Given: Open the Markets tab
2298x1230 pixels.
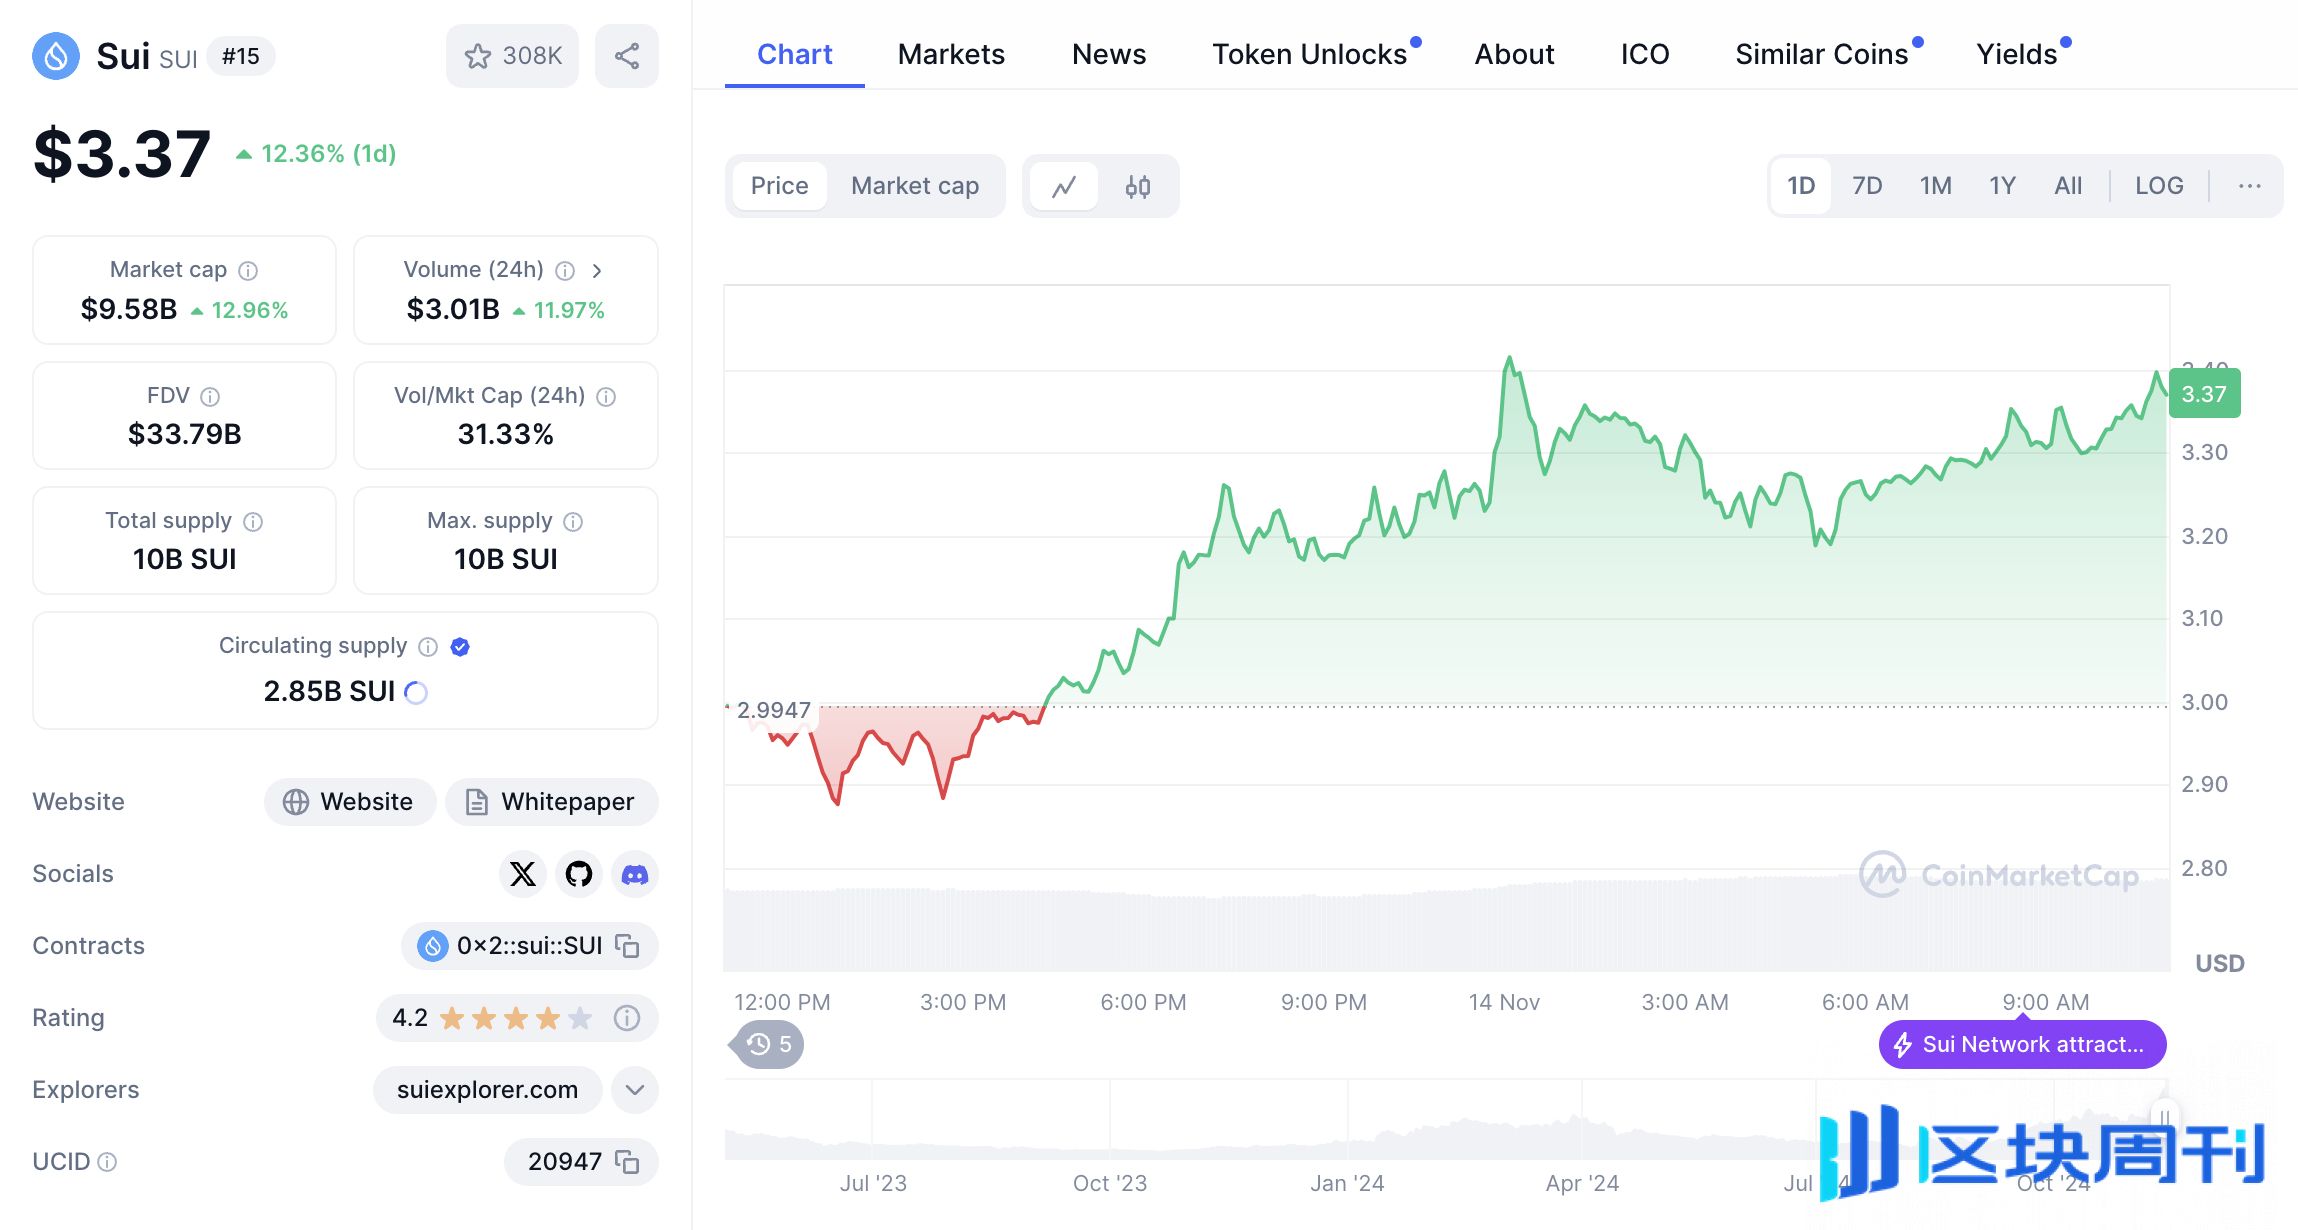Looking at the screenshot, I should [951, 54].
